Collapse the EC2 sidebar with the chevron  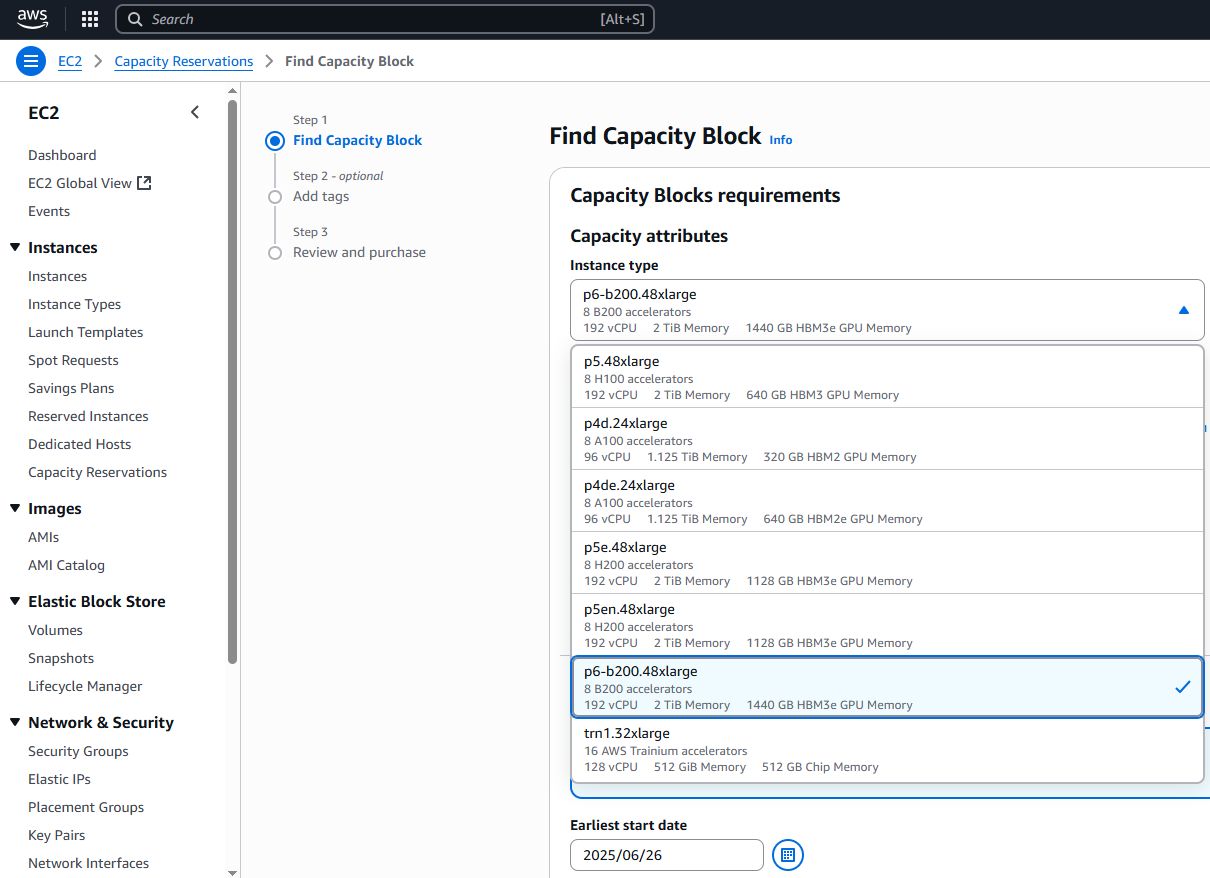(x=195, y=112)
